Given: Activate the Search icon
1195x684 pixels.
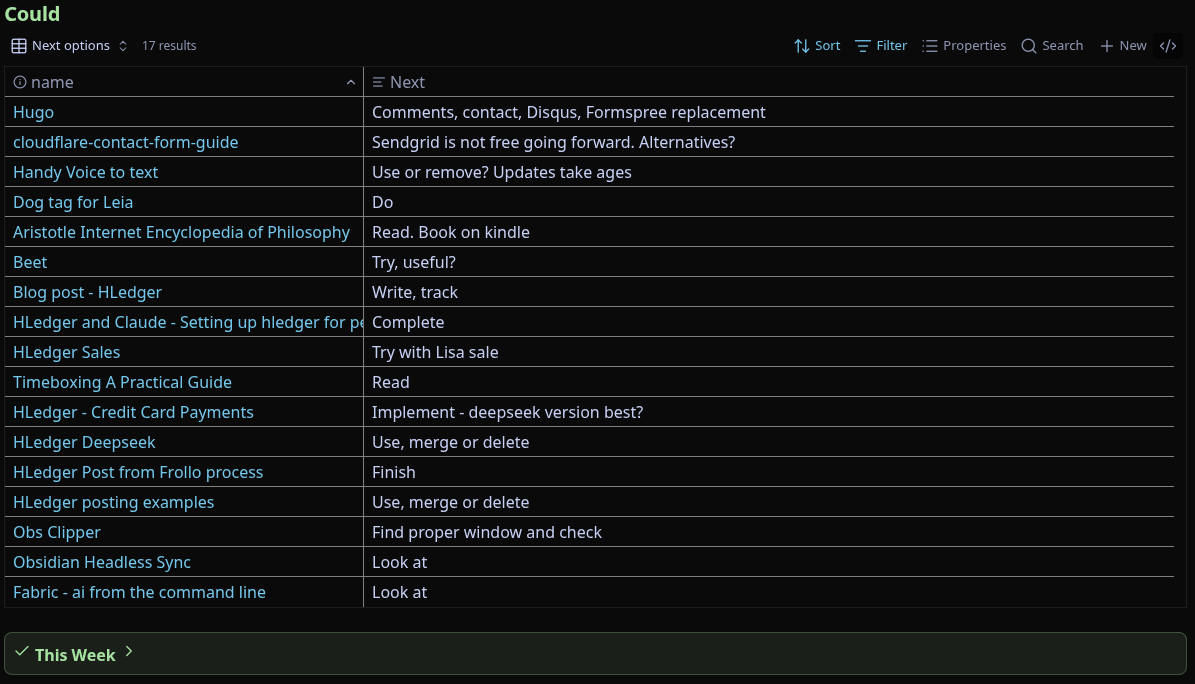Looking at the screenshot, I should click(1028, 45).
